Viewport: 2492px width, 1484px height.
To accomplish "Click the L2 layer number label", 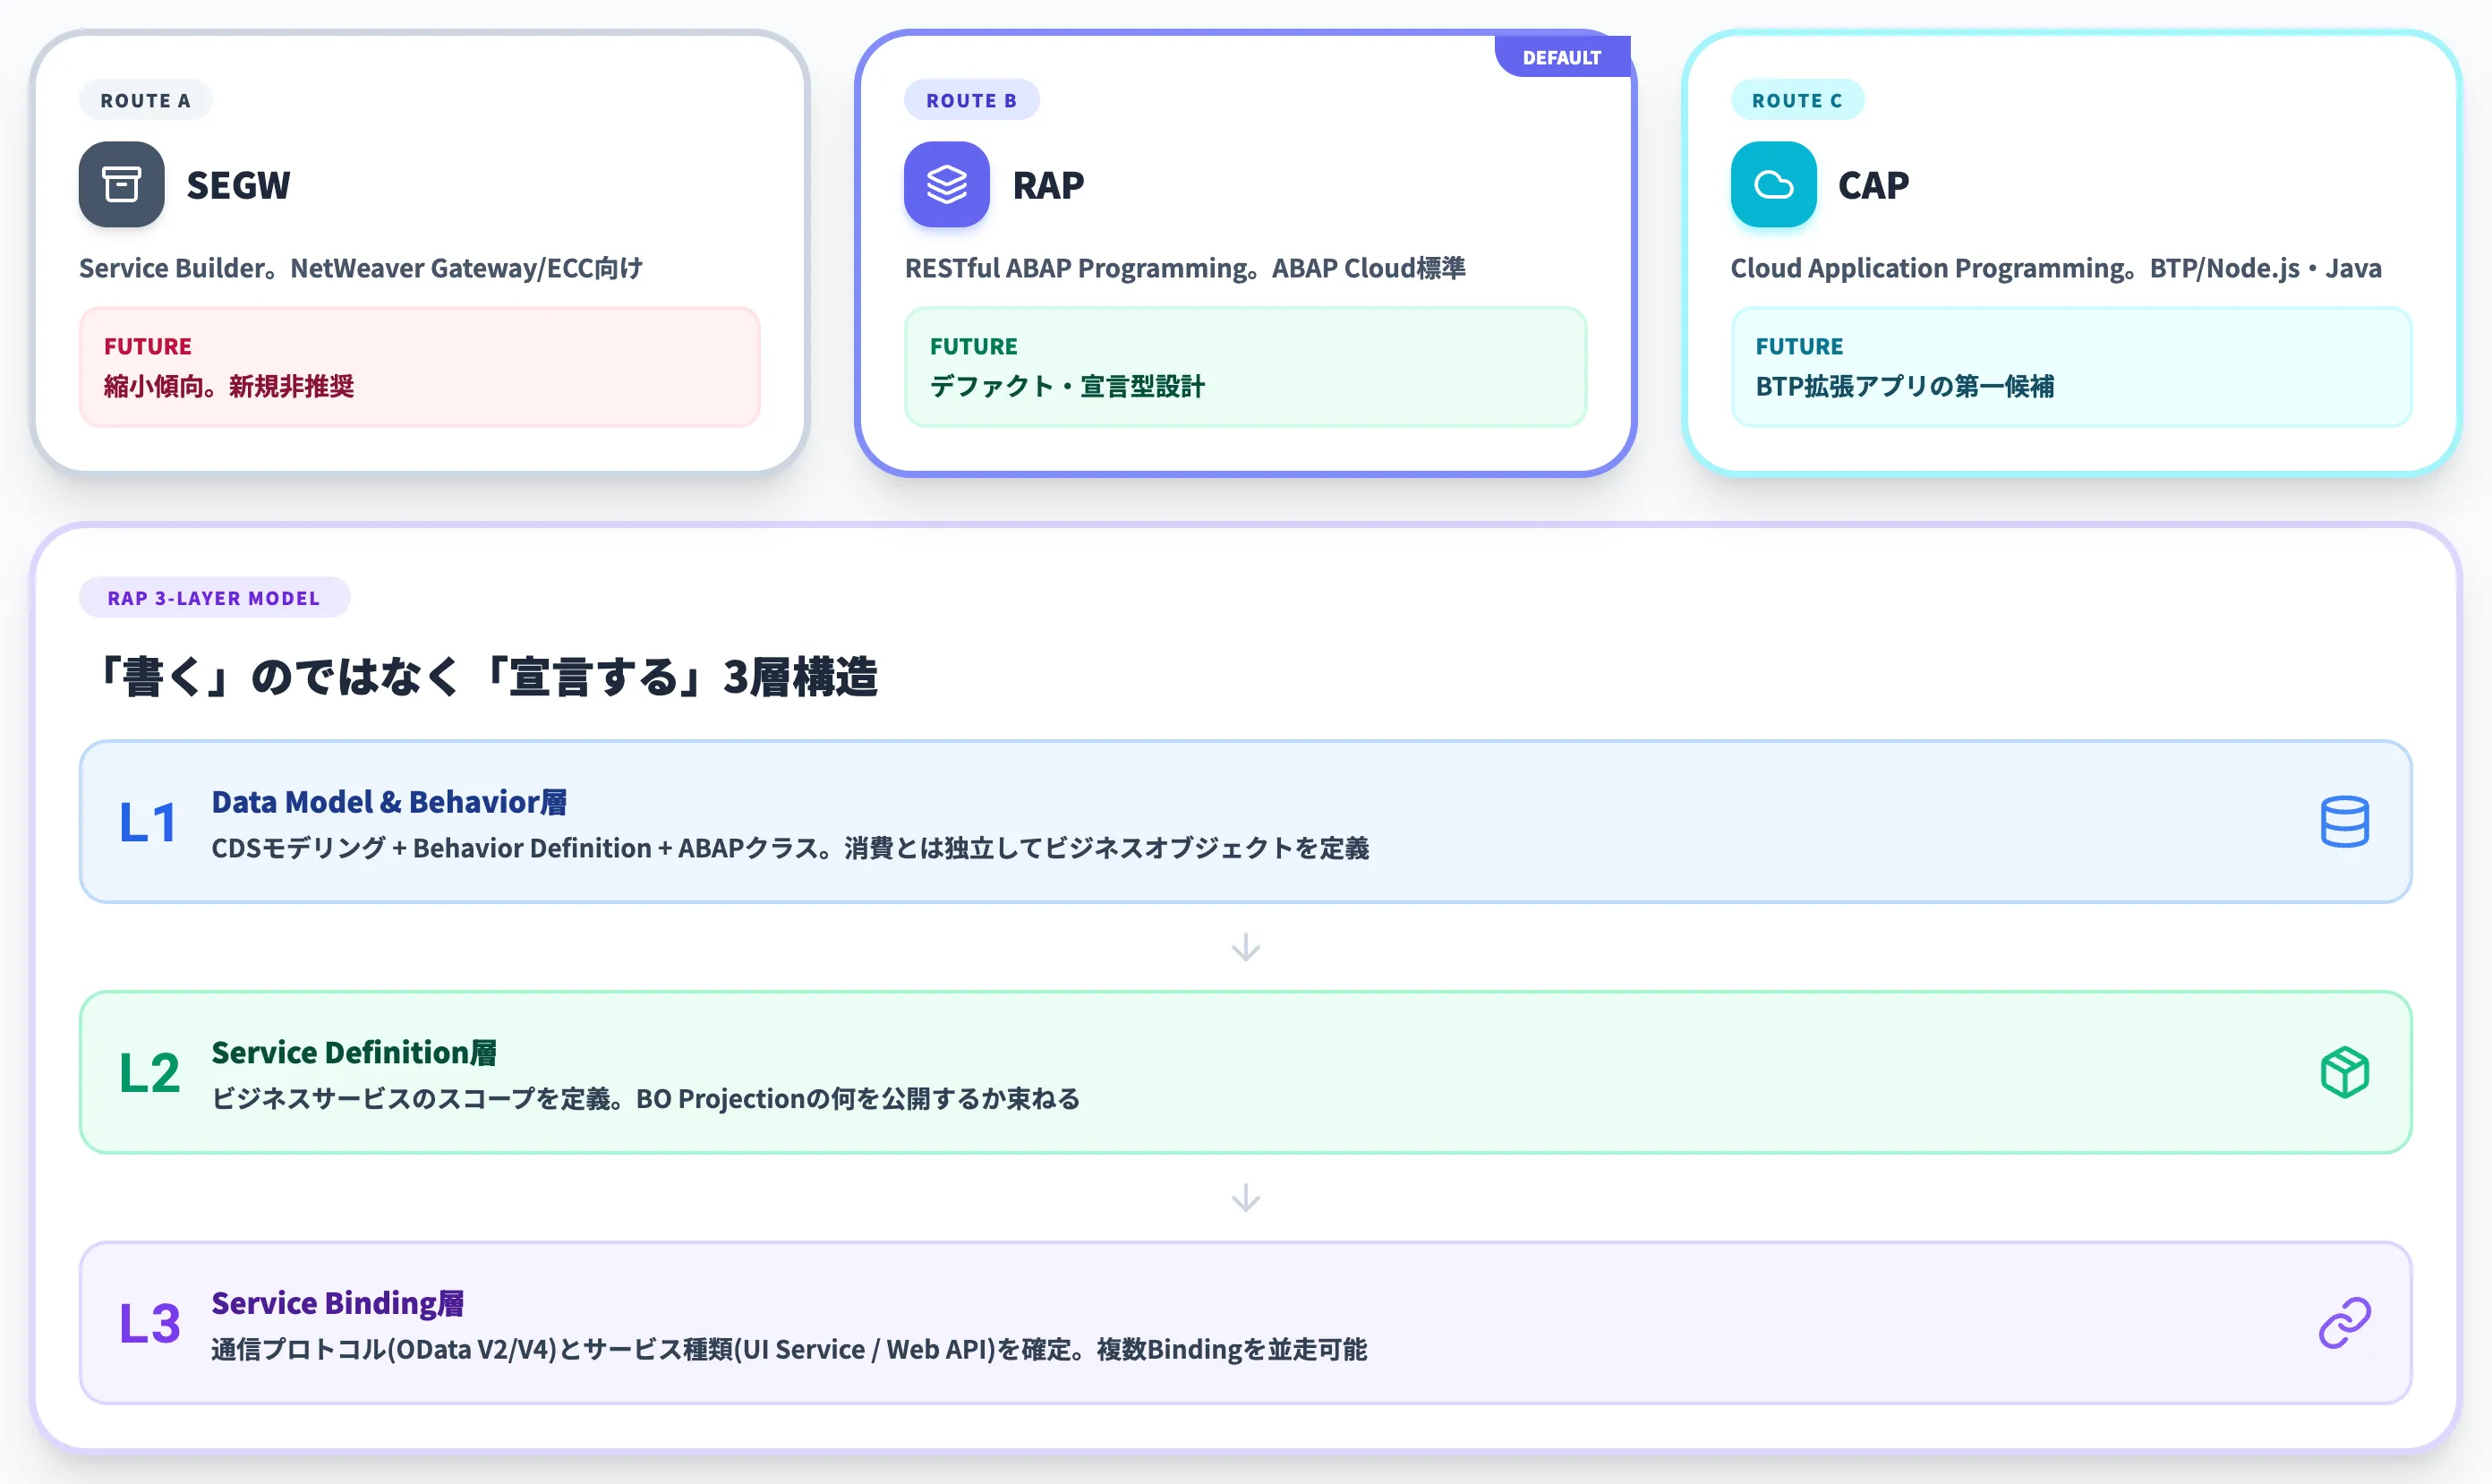I will [x=149, y=1073].
